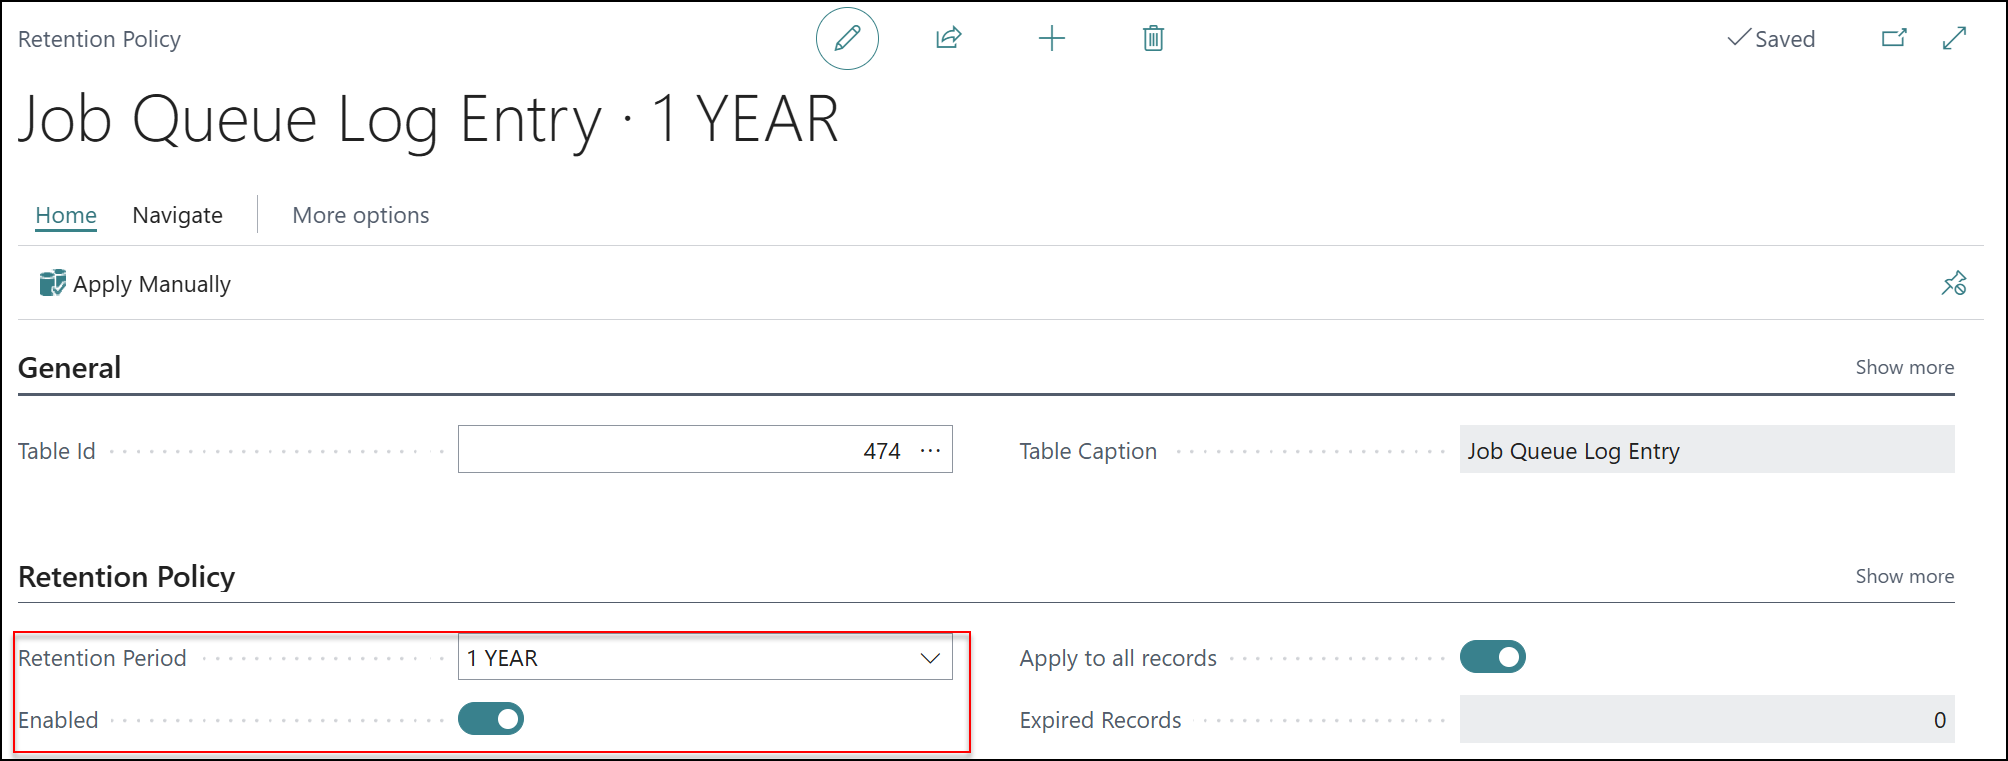Unpin the action bar with the pin icon
The width and height of the screenshot is (2008, 761).
click(x=1954, y=283)
